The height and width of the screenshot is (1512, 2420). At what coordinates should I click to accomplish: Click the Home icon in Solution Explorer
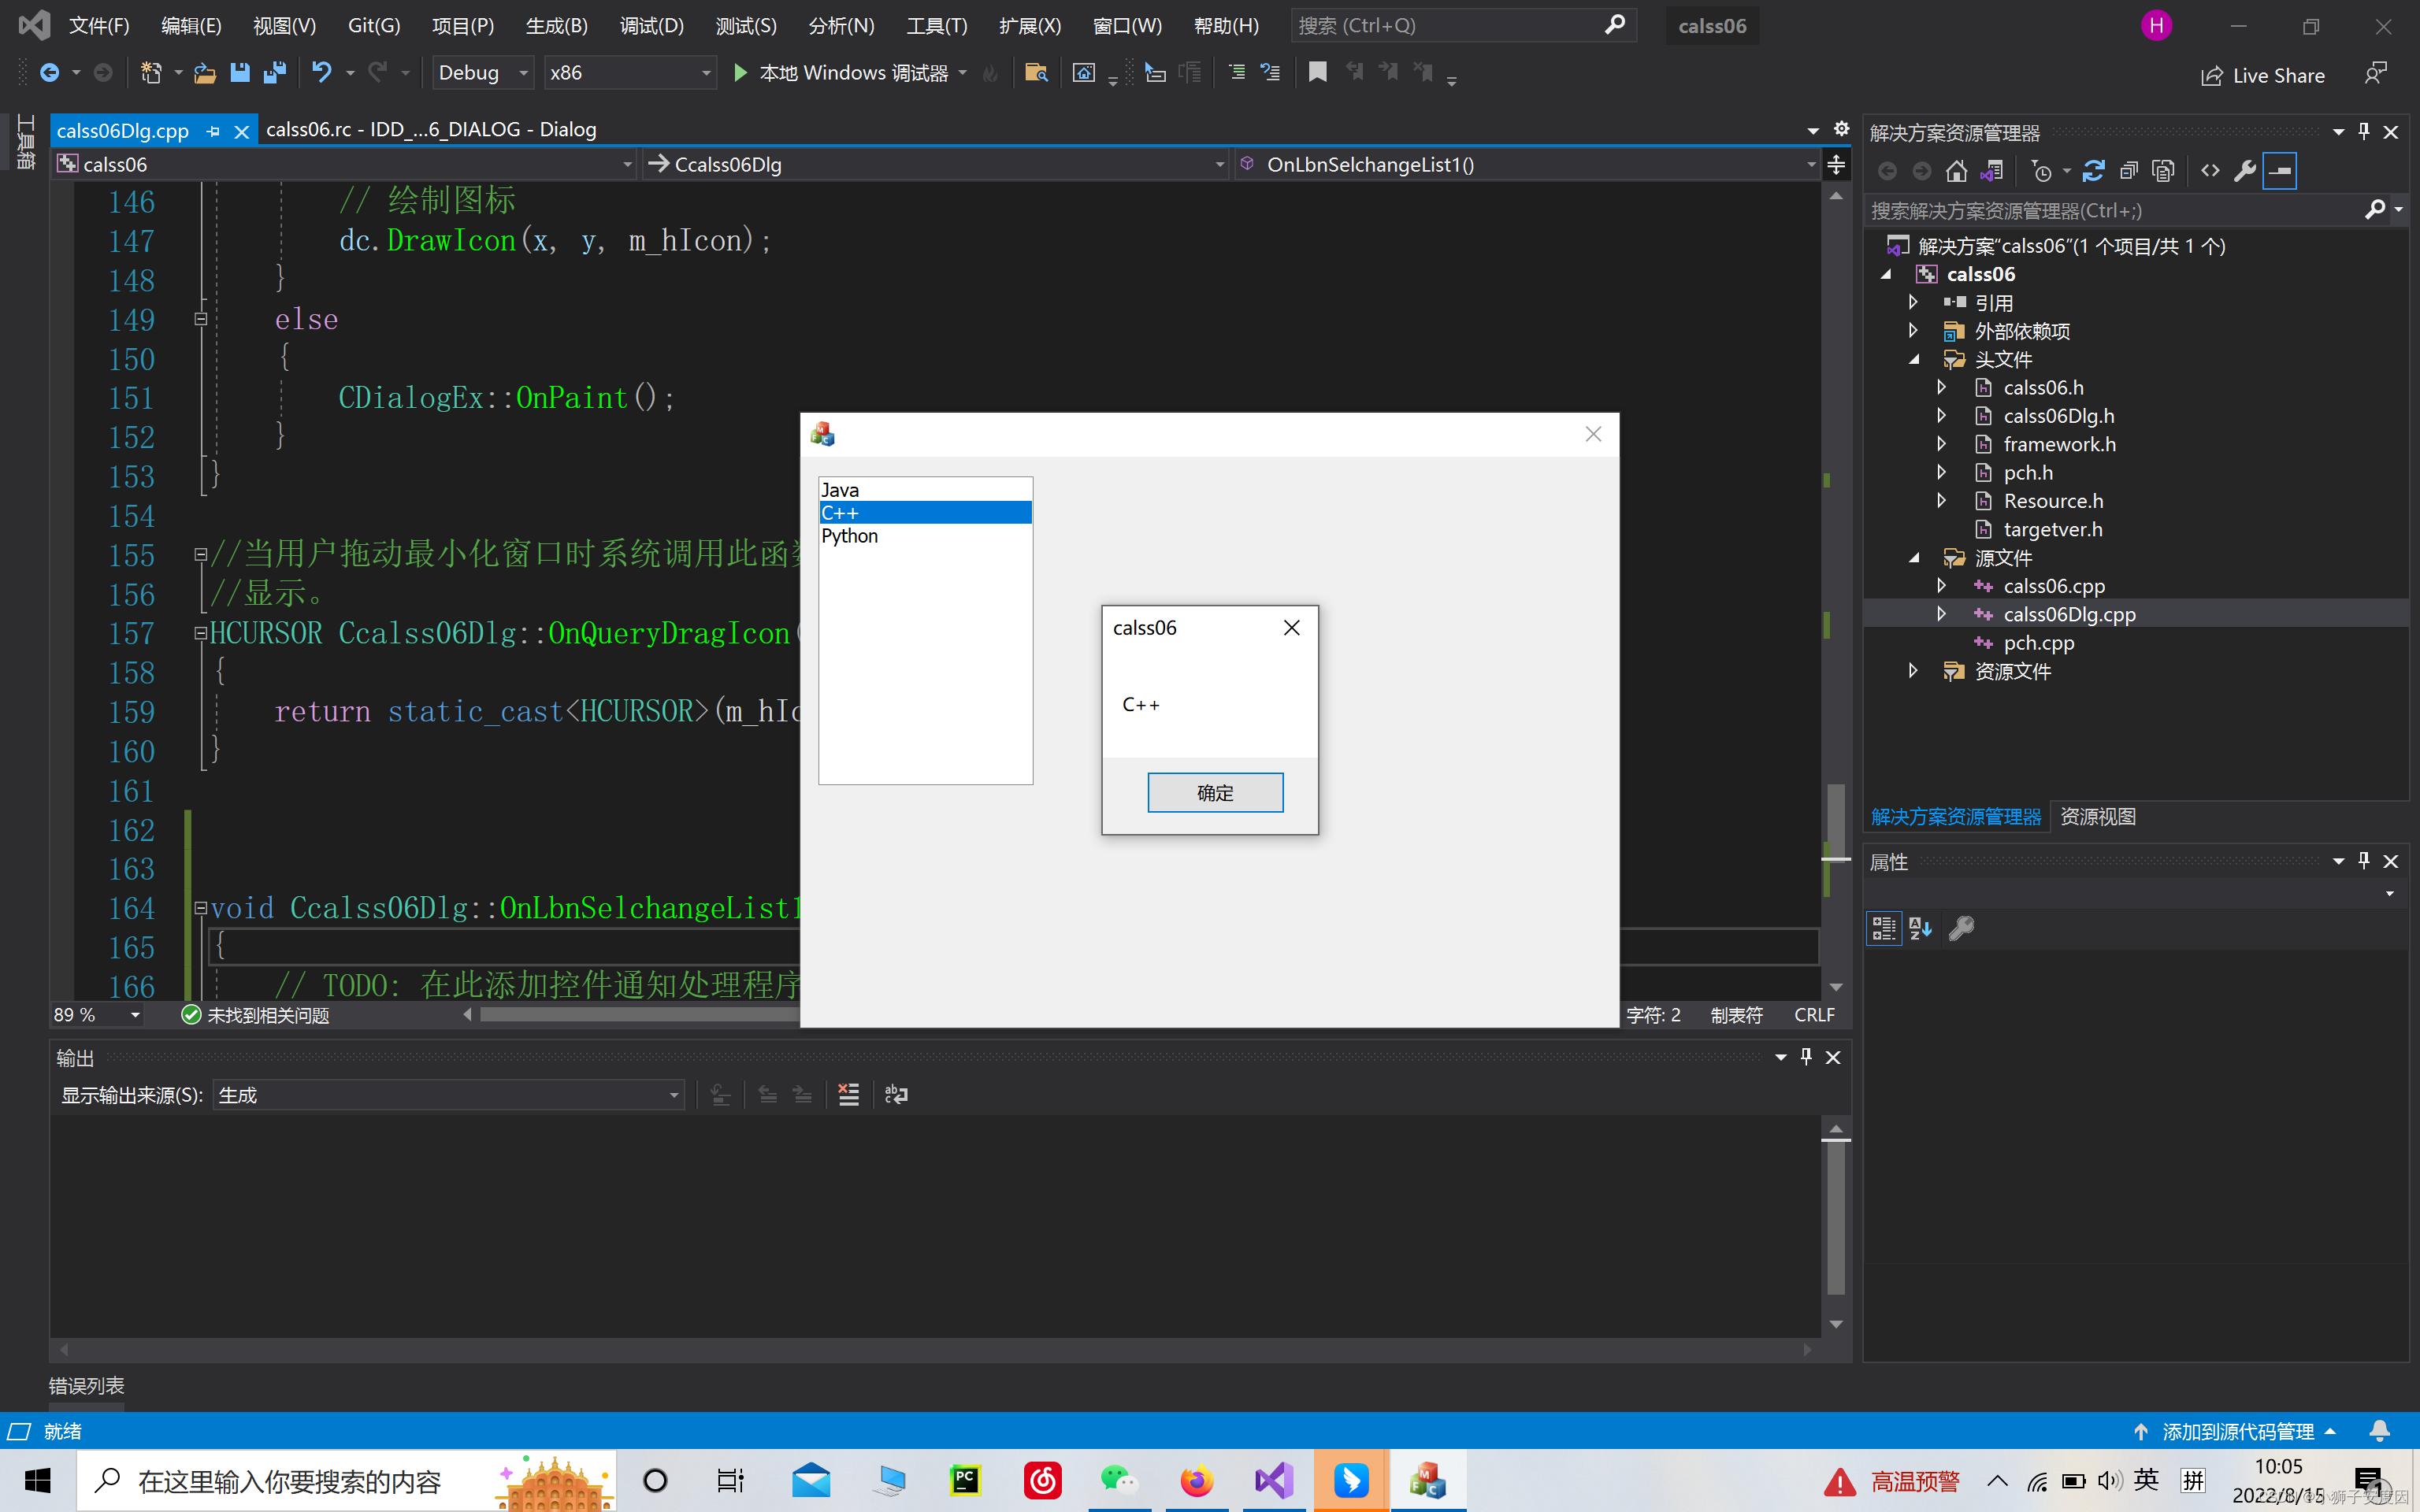pos(1956,171)
